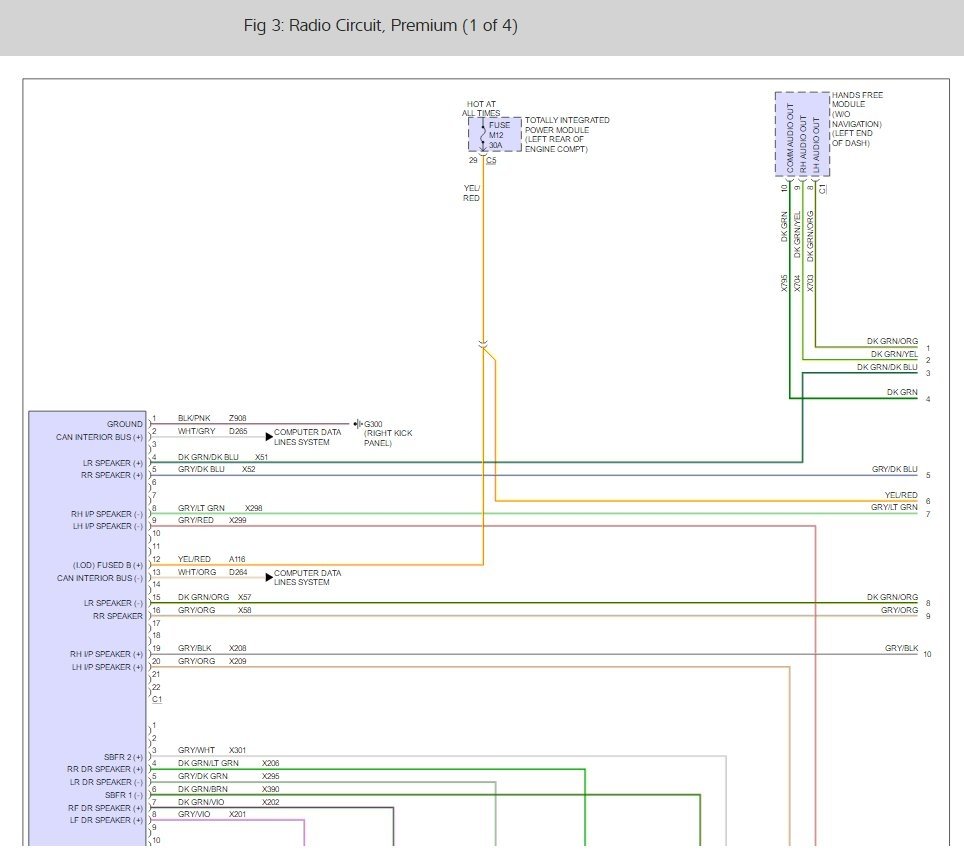
Task: Select the GROUND pin 1 label on the radio
Action: pyautogui.click(x=124, y=424)
